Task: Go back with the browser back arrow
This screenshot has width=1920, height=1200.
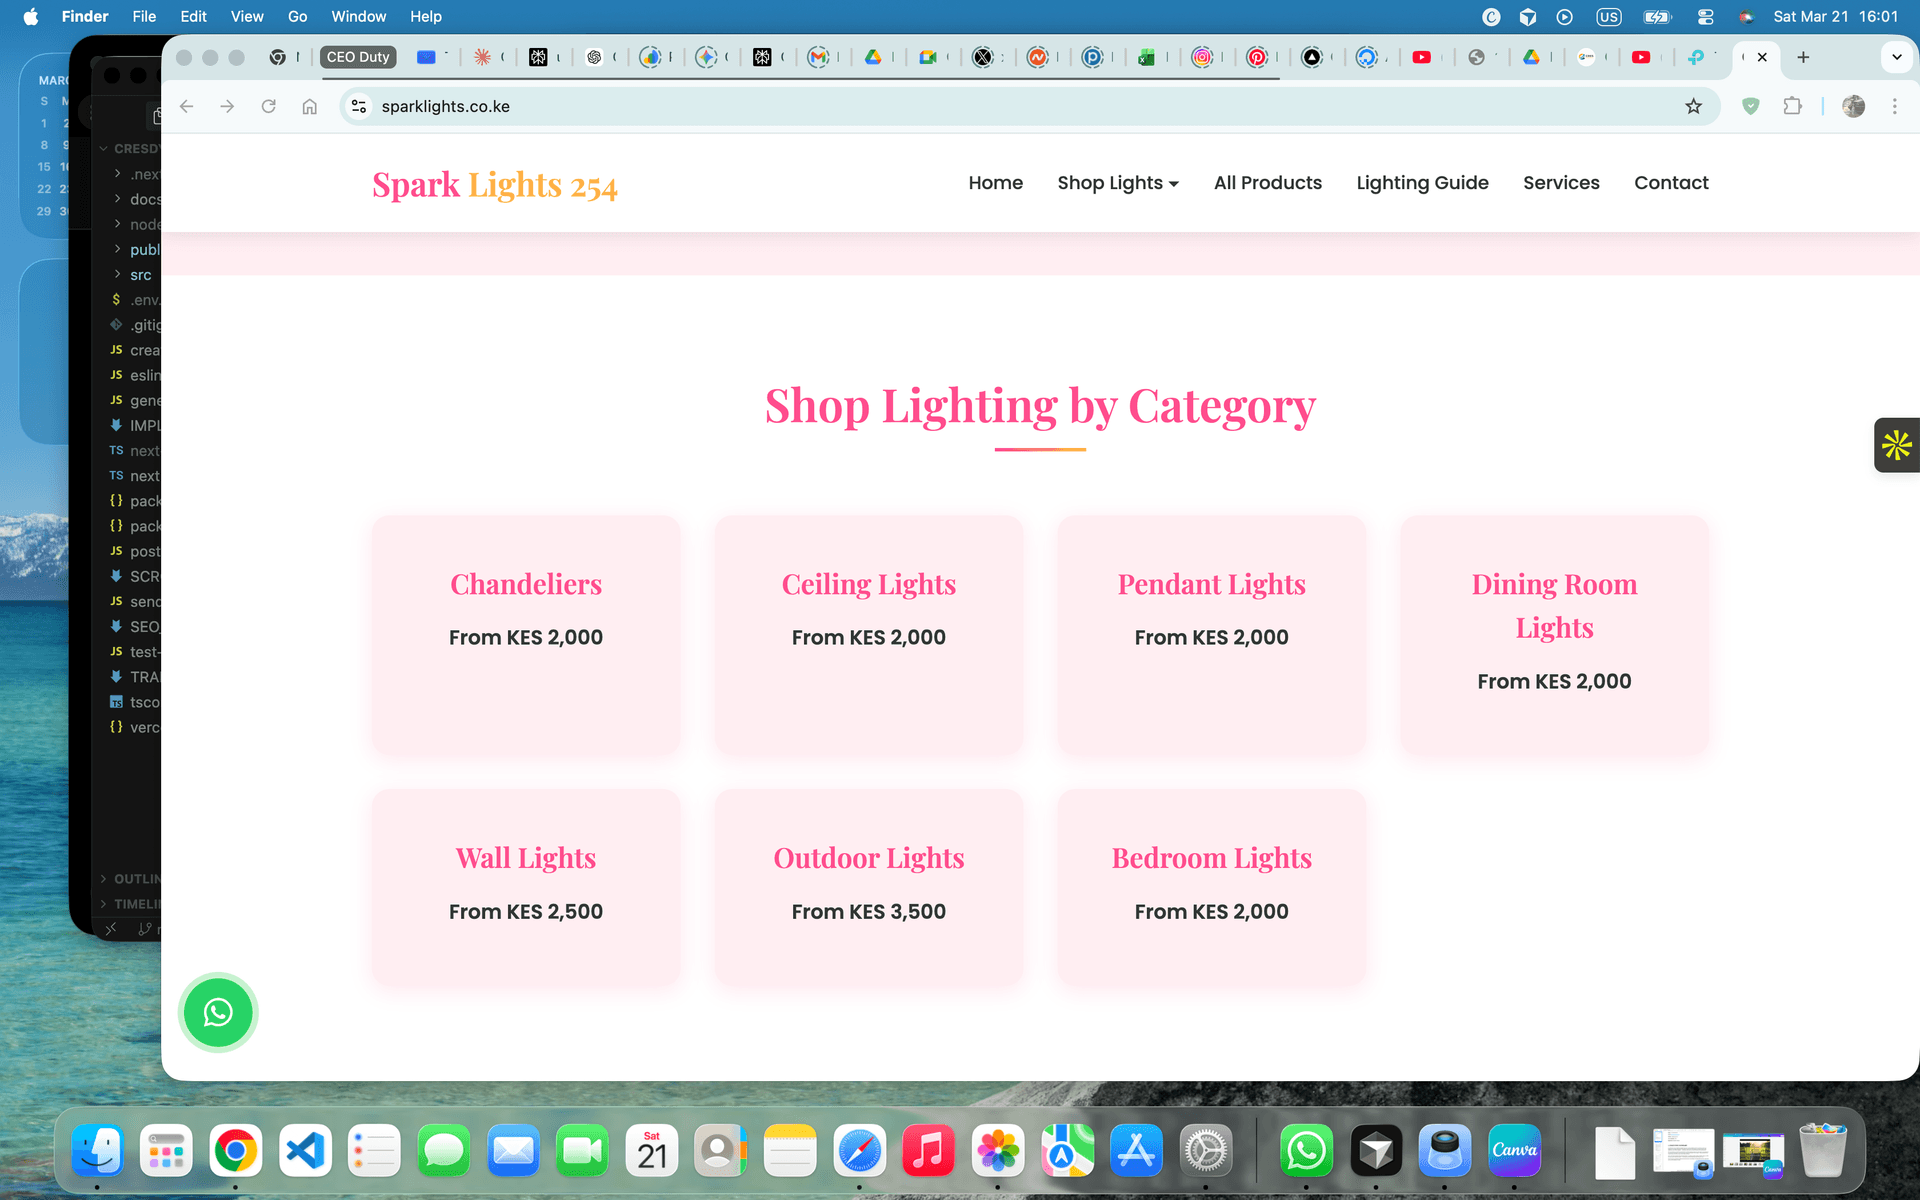Action: pyautogui.click(x=187, y=106)
